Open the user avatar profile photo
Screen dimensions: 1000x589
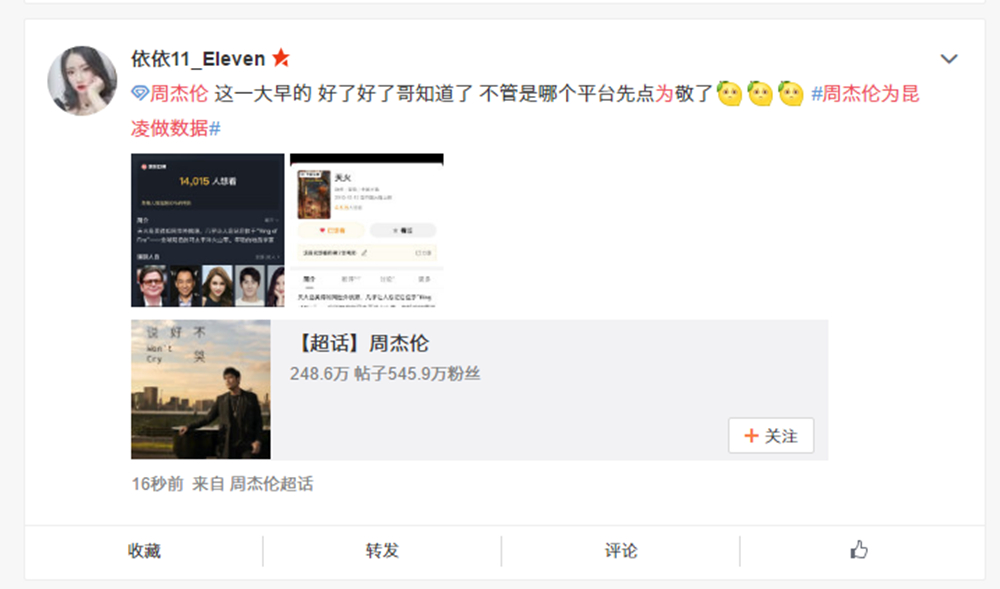(x=82, y=81)
